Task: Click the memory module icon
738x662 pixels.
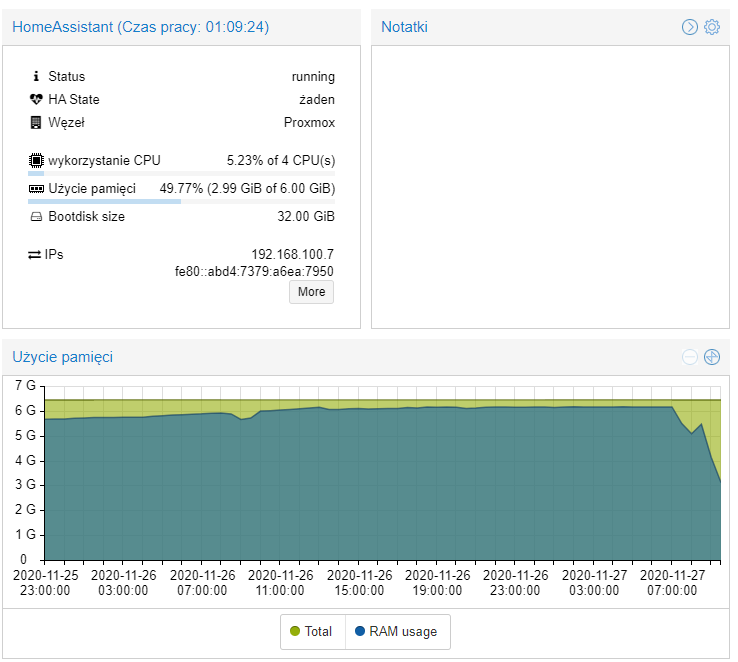Action: pos(36,189)
